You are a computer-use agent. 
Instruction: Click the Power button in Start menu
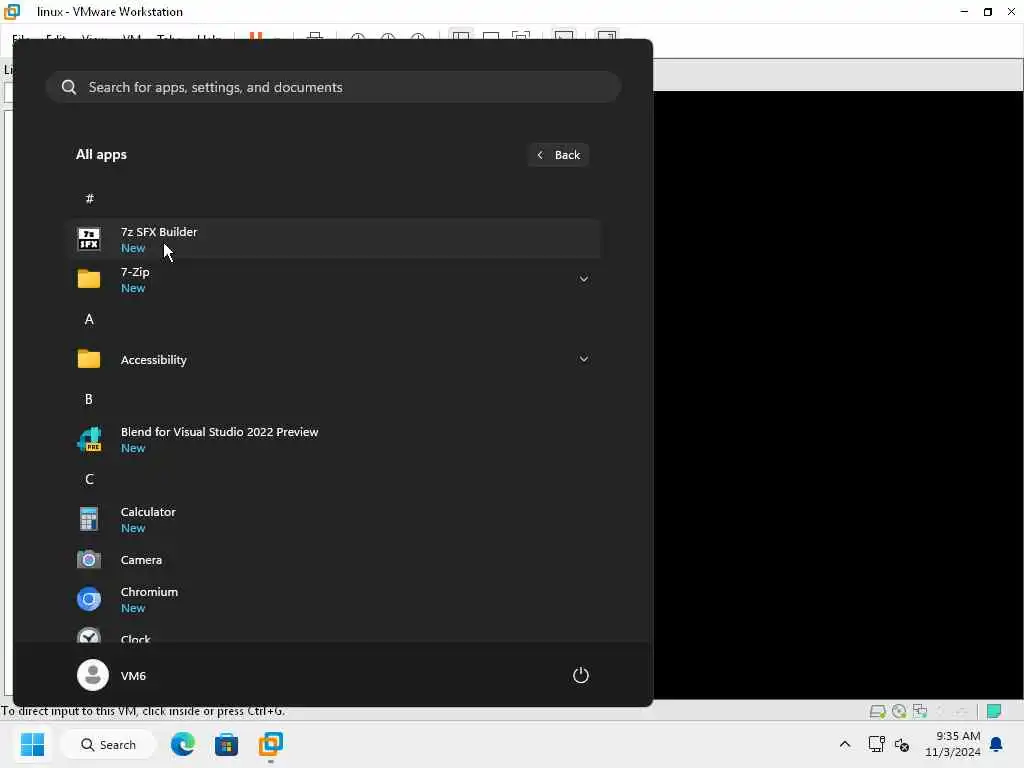point(581,675)
